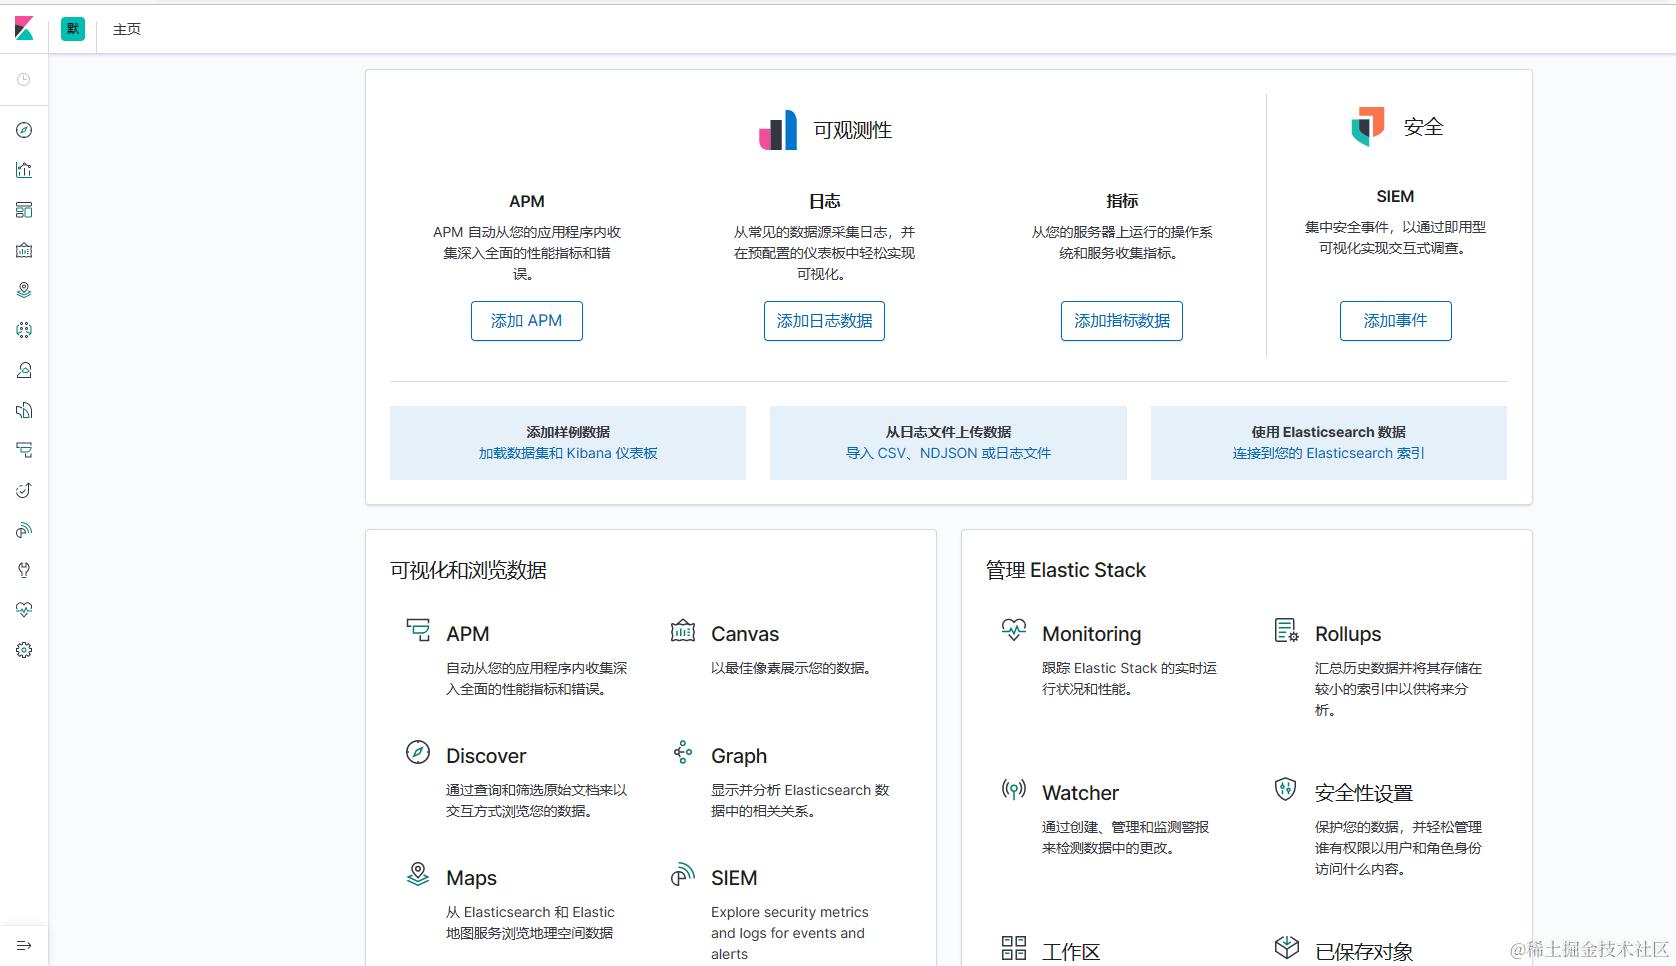Open Machine Learning from the sidebar icon
Screen dimensions: 1676x966
24,330
